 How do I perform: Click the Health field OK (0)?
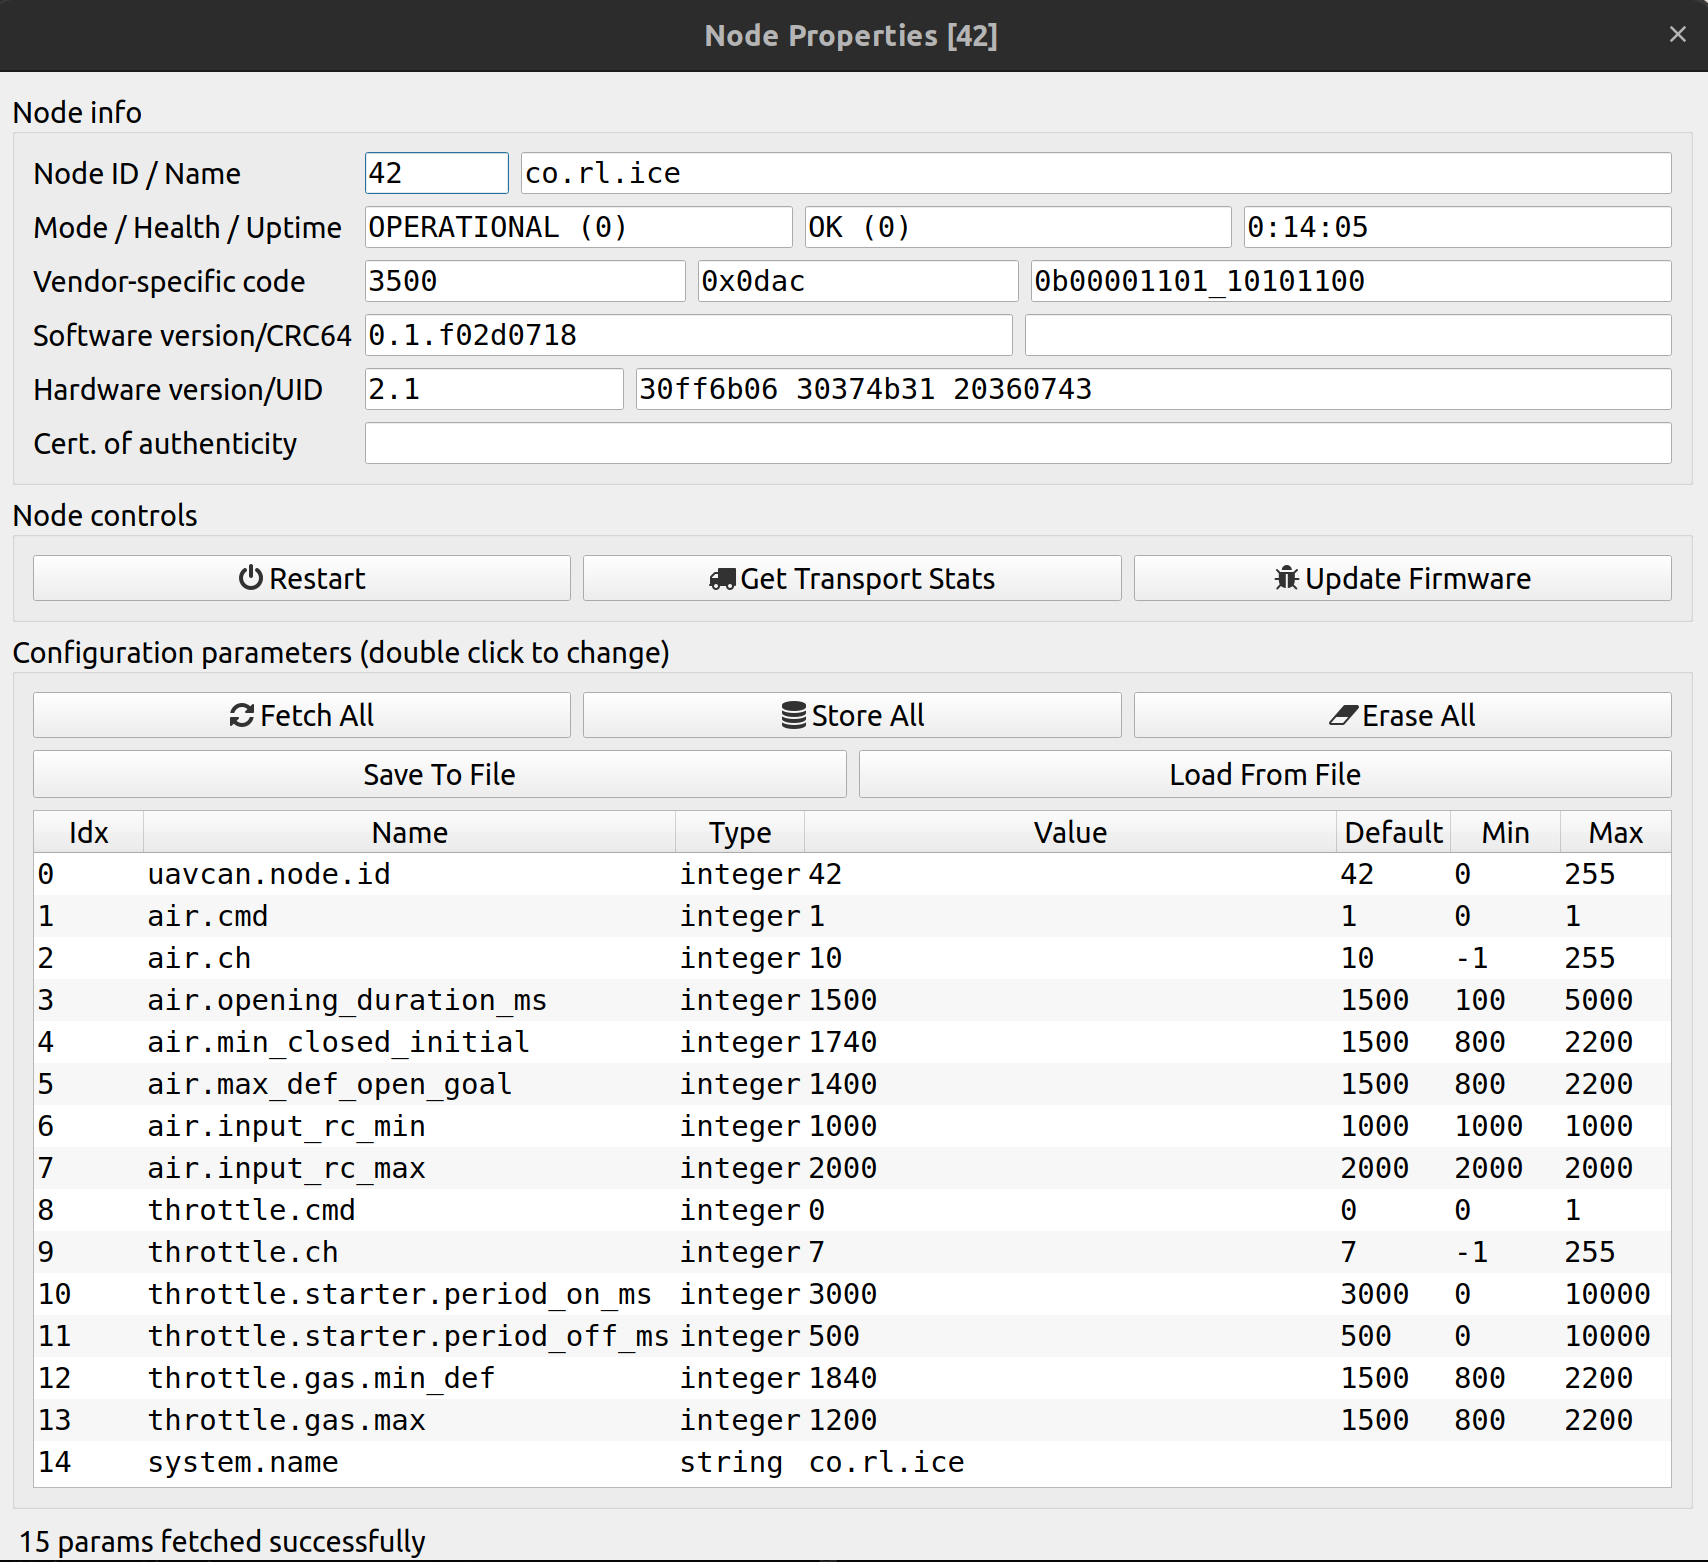[1018, 227]
